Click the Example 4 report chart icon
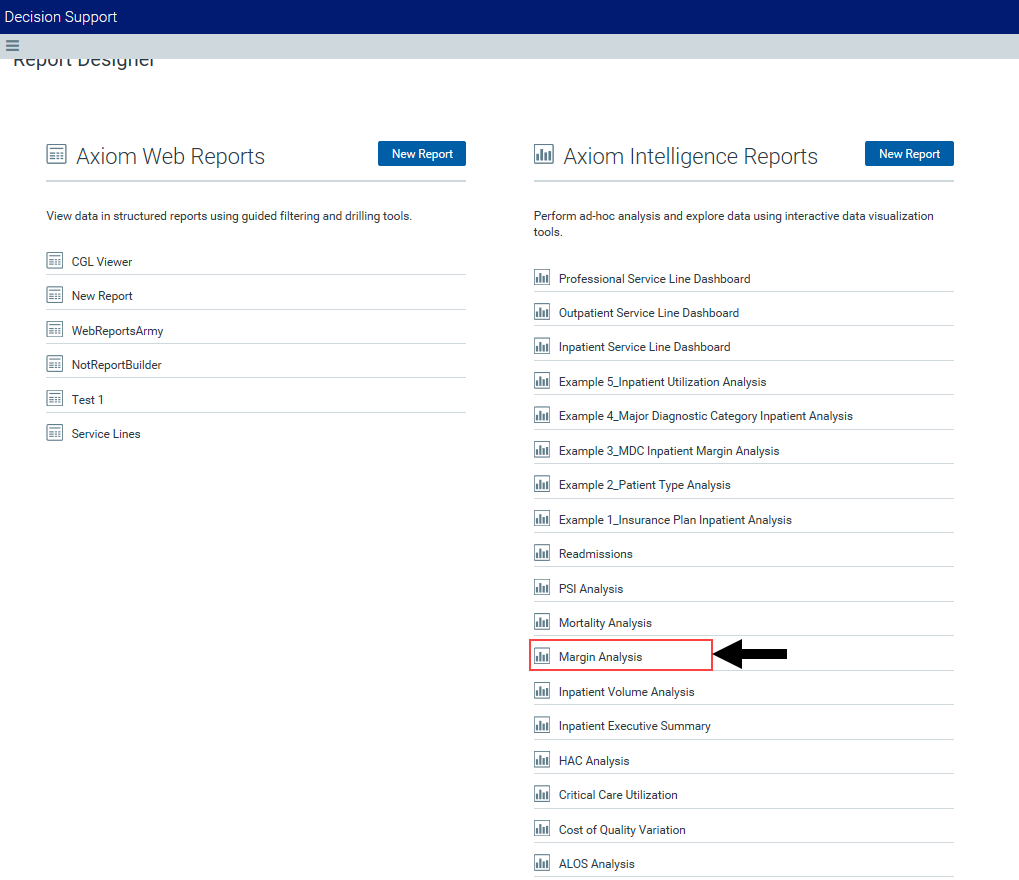1019x880 pixels. (542, 415)
